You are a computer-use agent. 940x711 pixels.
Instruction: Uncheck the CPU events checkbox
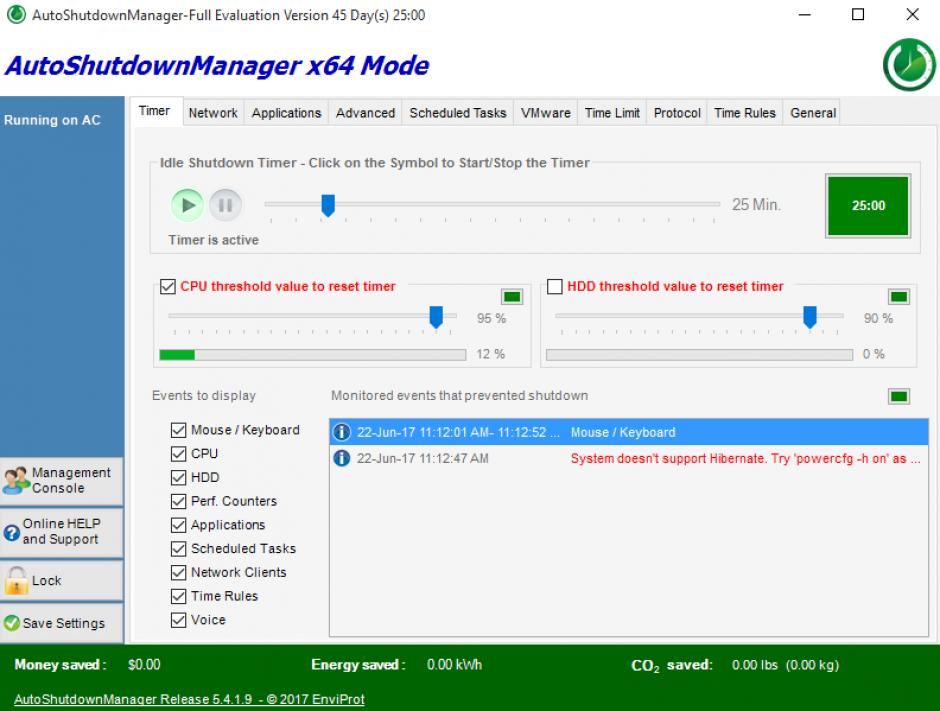click(178, 454)
